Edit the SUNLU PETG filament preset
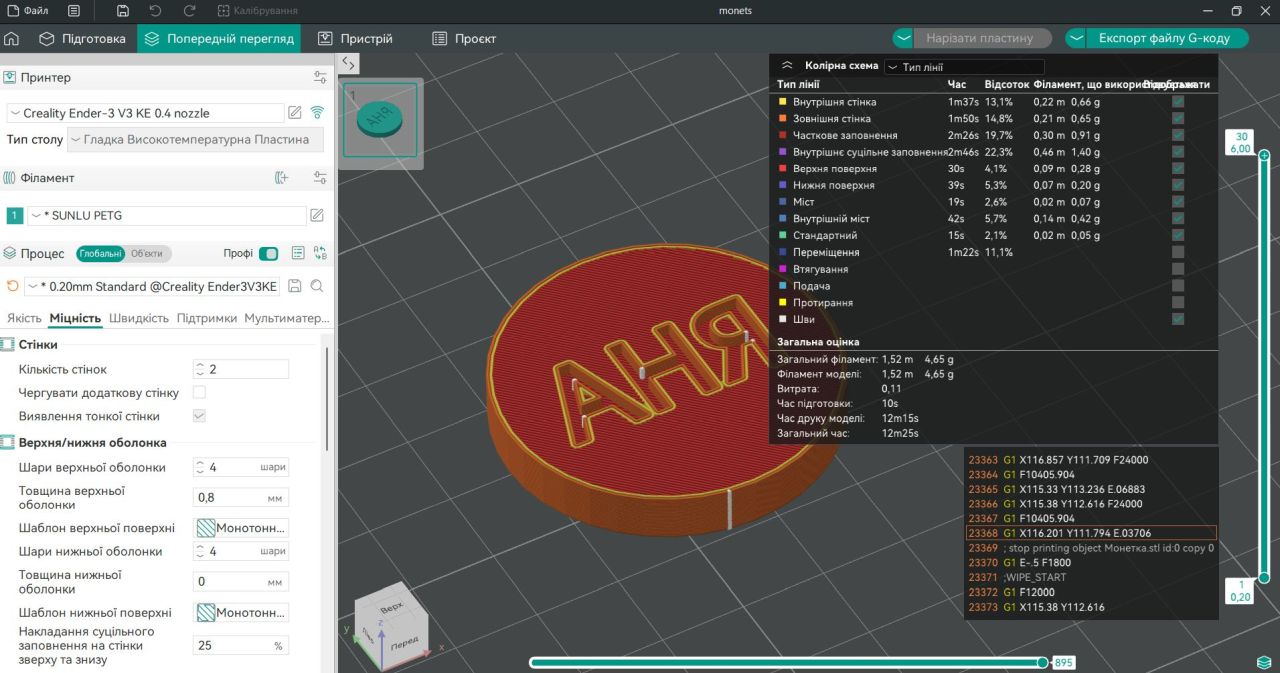Viewport: 1280px width, 673px height. point(317,215)
